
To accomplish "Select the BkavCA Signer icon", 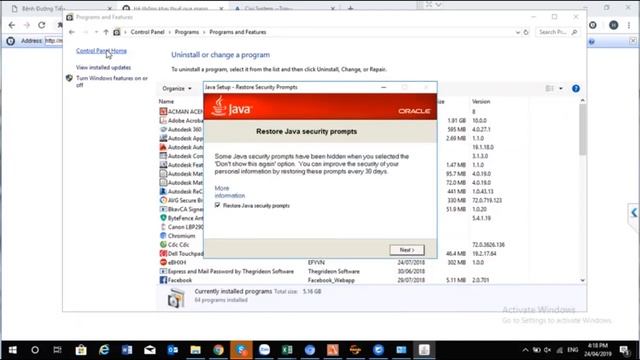I will click(163, 209).
